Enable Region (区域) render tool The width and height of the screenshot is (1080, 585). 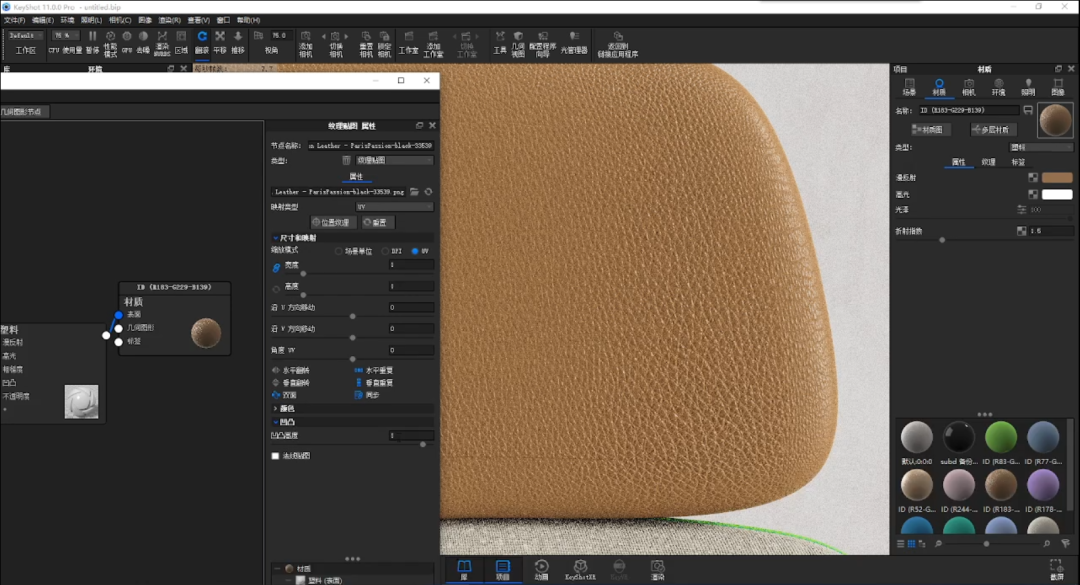pyautogui.click(x=181, y=42)
